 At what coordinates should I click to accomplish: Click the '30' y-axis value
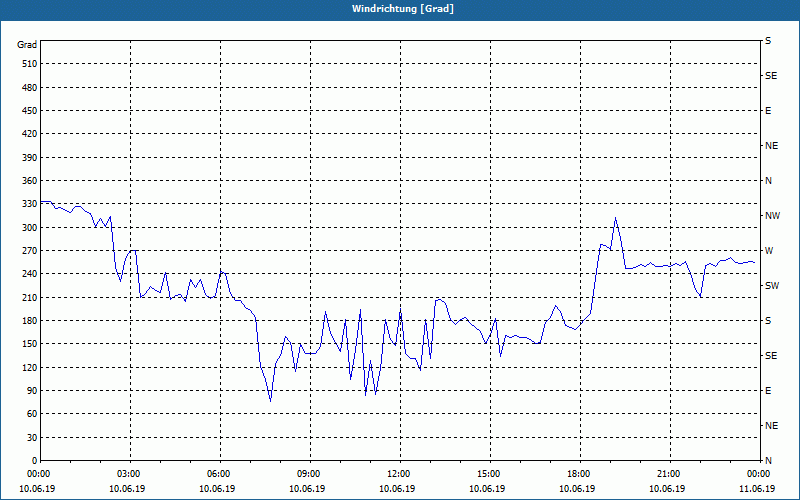pyautogui.click(x=32, y=437)
